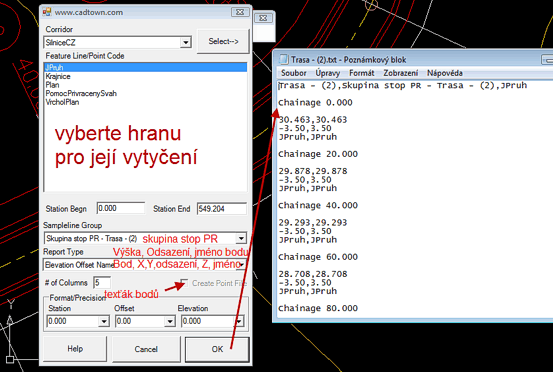Expand the Elevation precision dropdown
The height and width of the screenshot is (372, 553).
239,321
